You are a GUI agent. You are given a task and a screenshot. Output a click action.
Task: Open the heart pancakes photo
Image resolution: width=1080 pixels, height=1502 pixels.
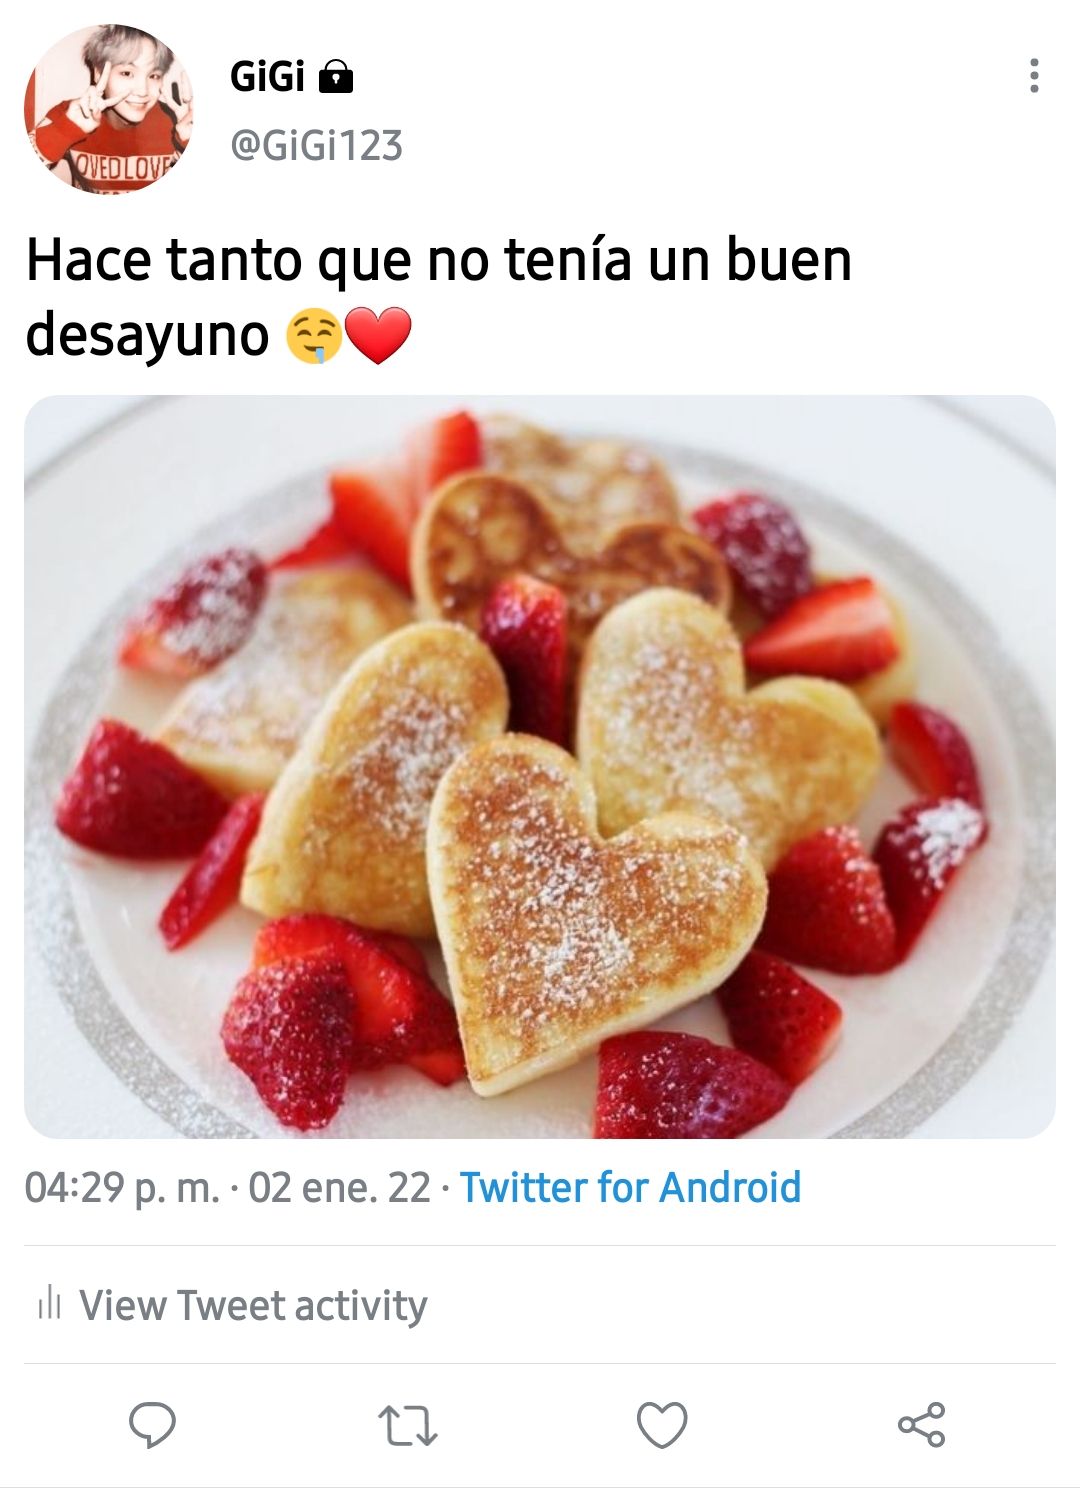[540, 767]
